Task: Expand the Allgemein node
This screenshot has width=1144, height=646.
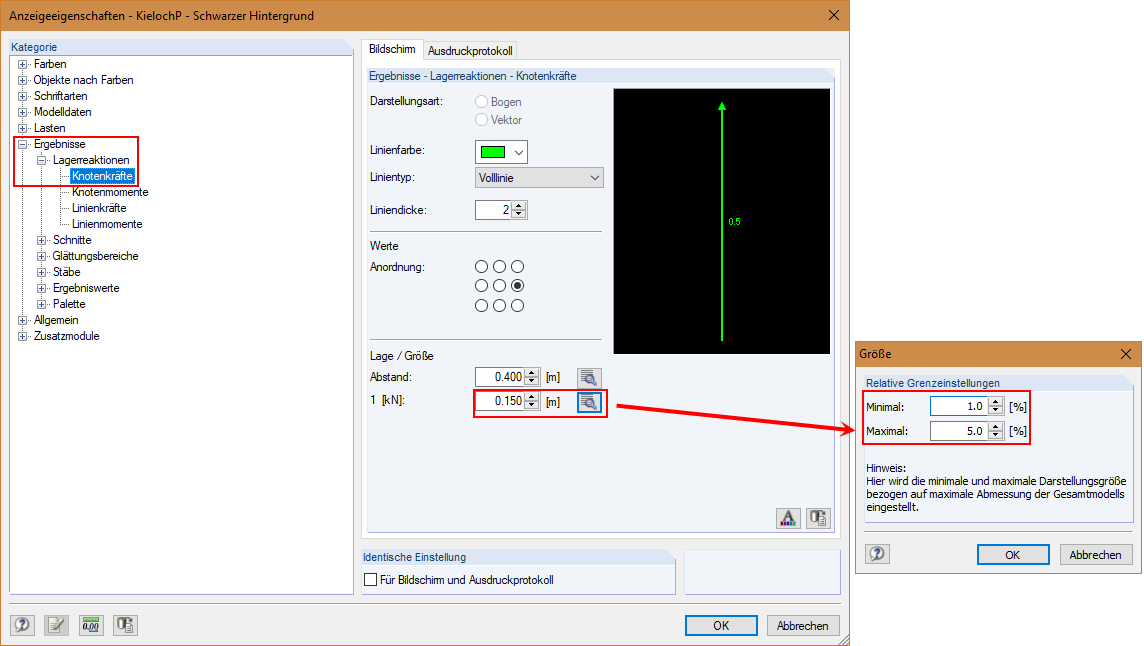Action: [23, 320]
